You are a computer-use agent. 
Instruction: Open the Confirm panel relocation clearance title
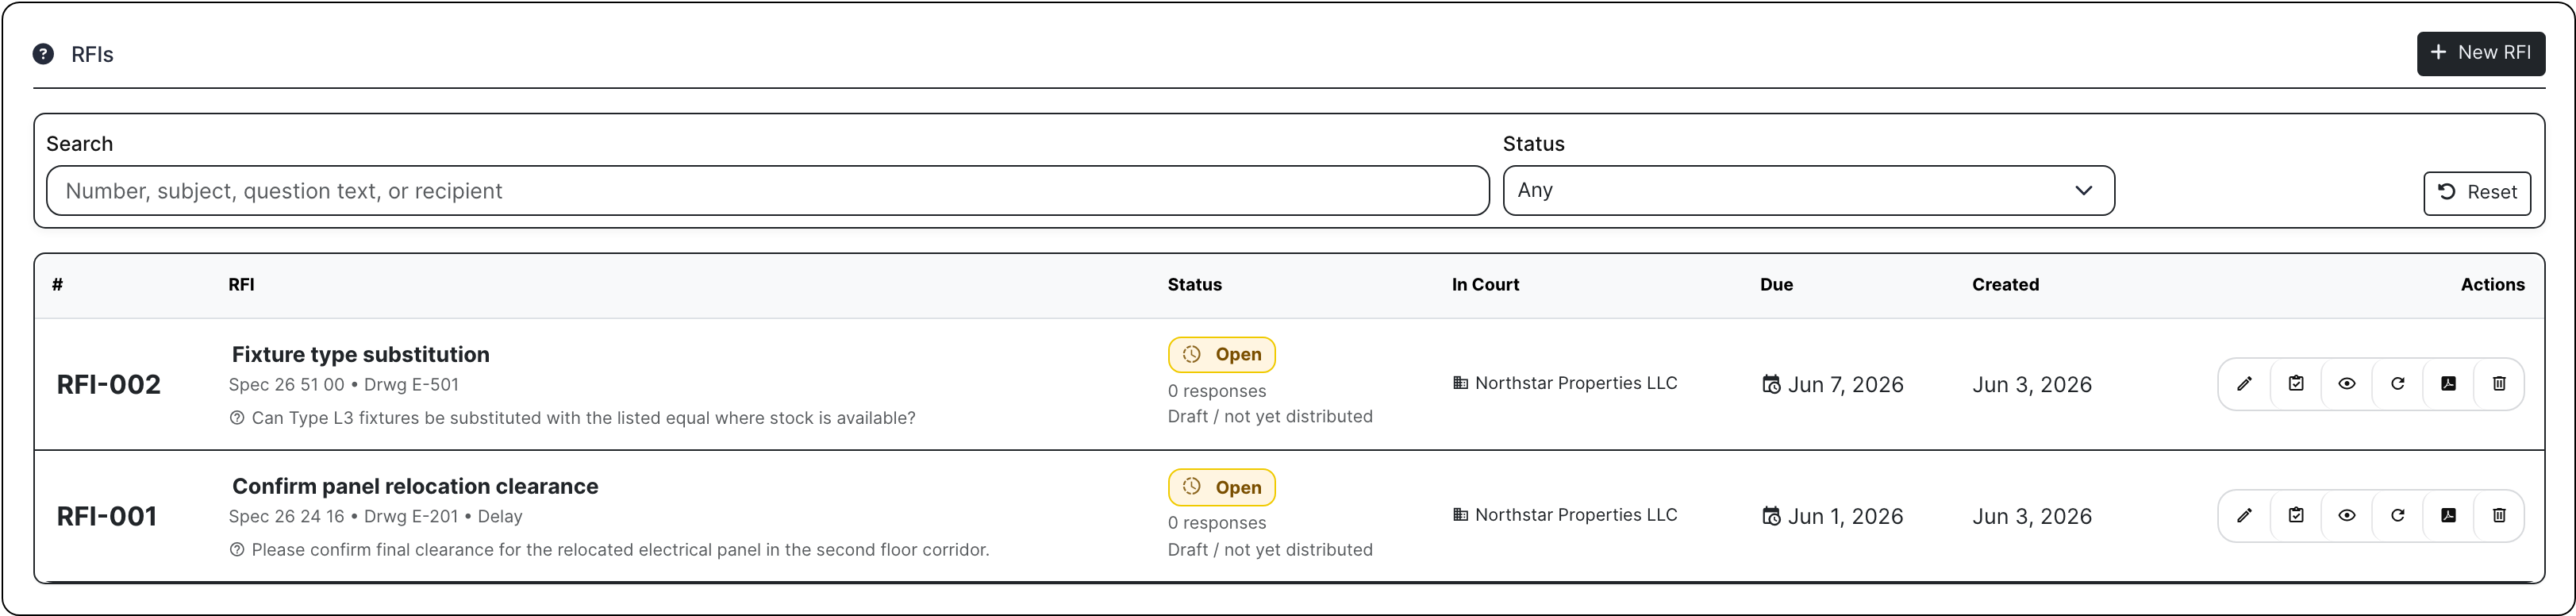pyautogui.click(x=415, y=487)
